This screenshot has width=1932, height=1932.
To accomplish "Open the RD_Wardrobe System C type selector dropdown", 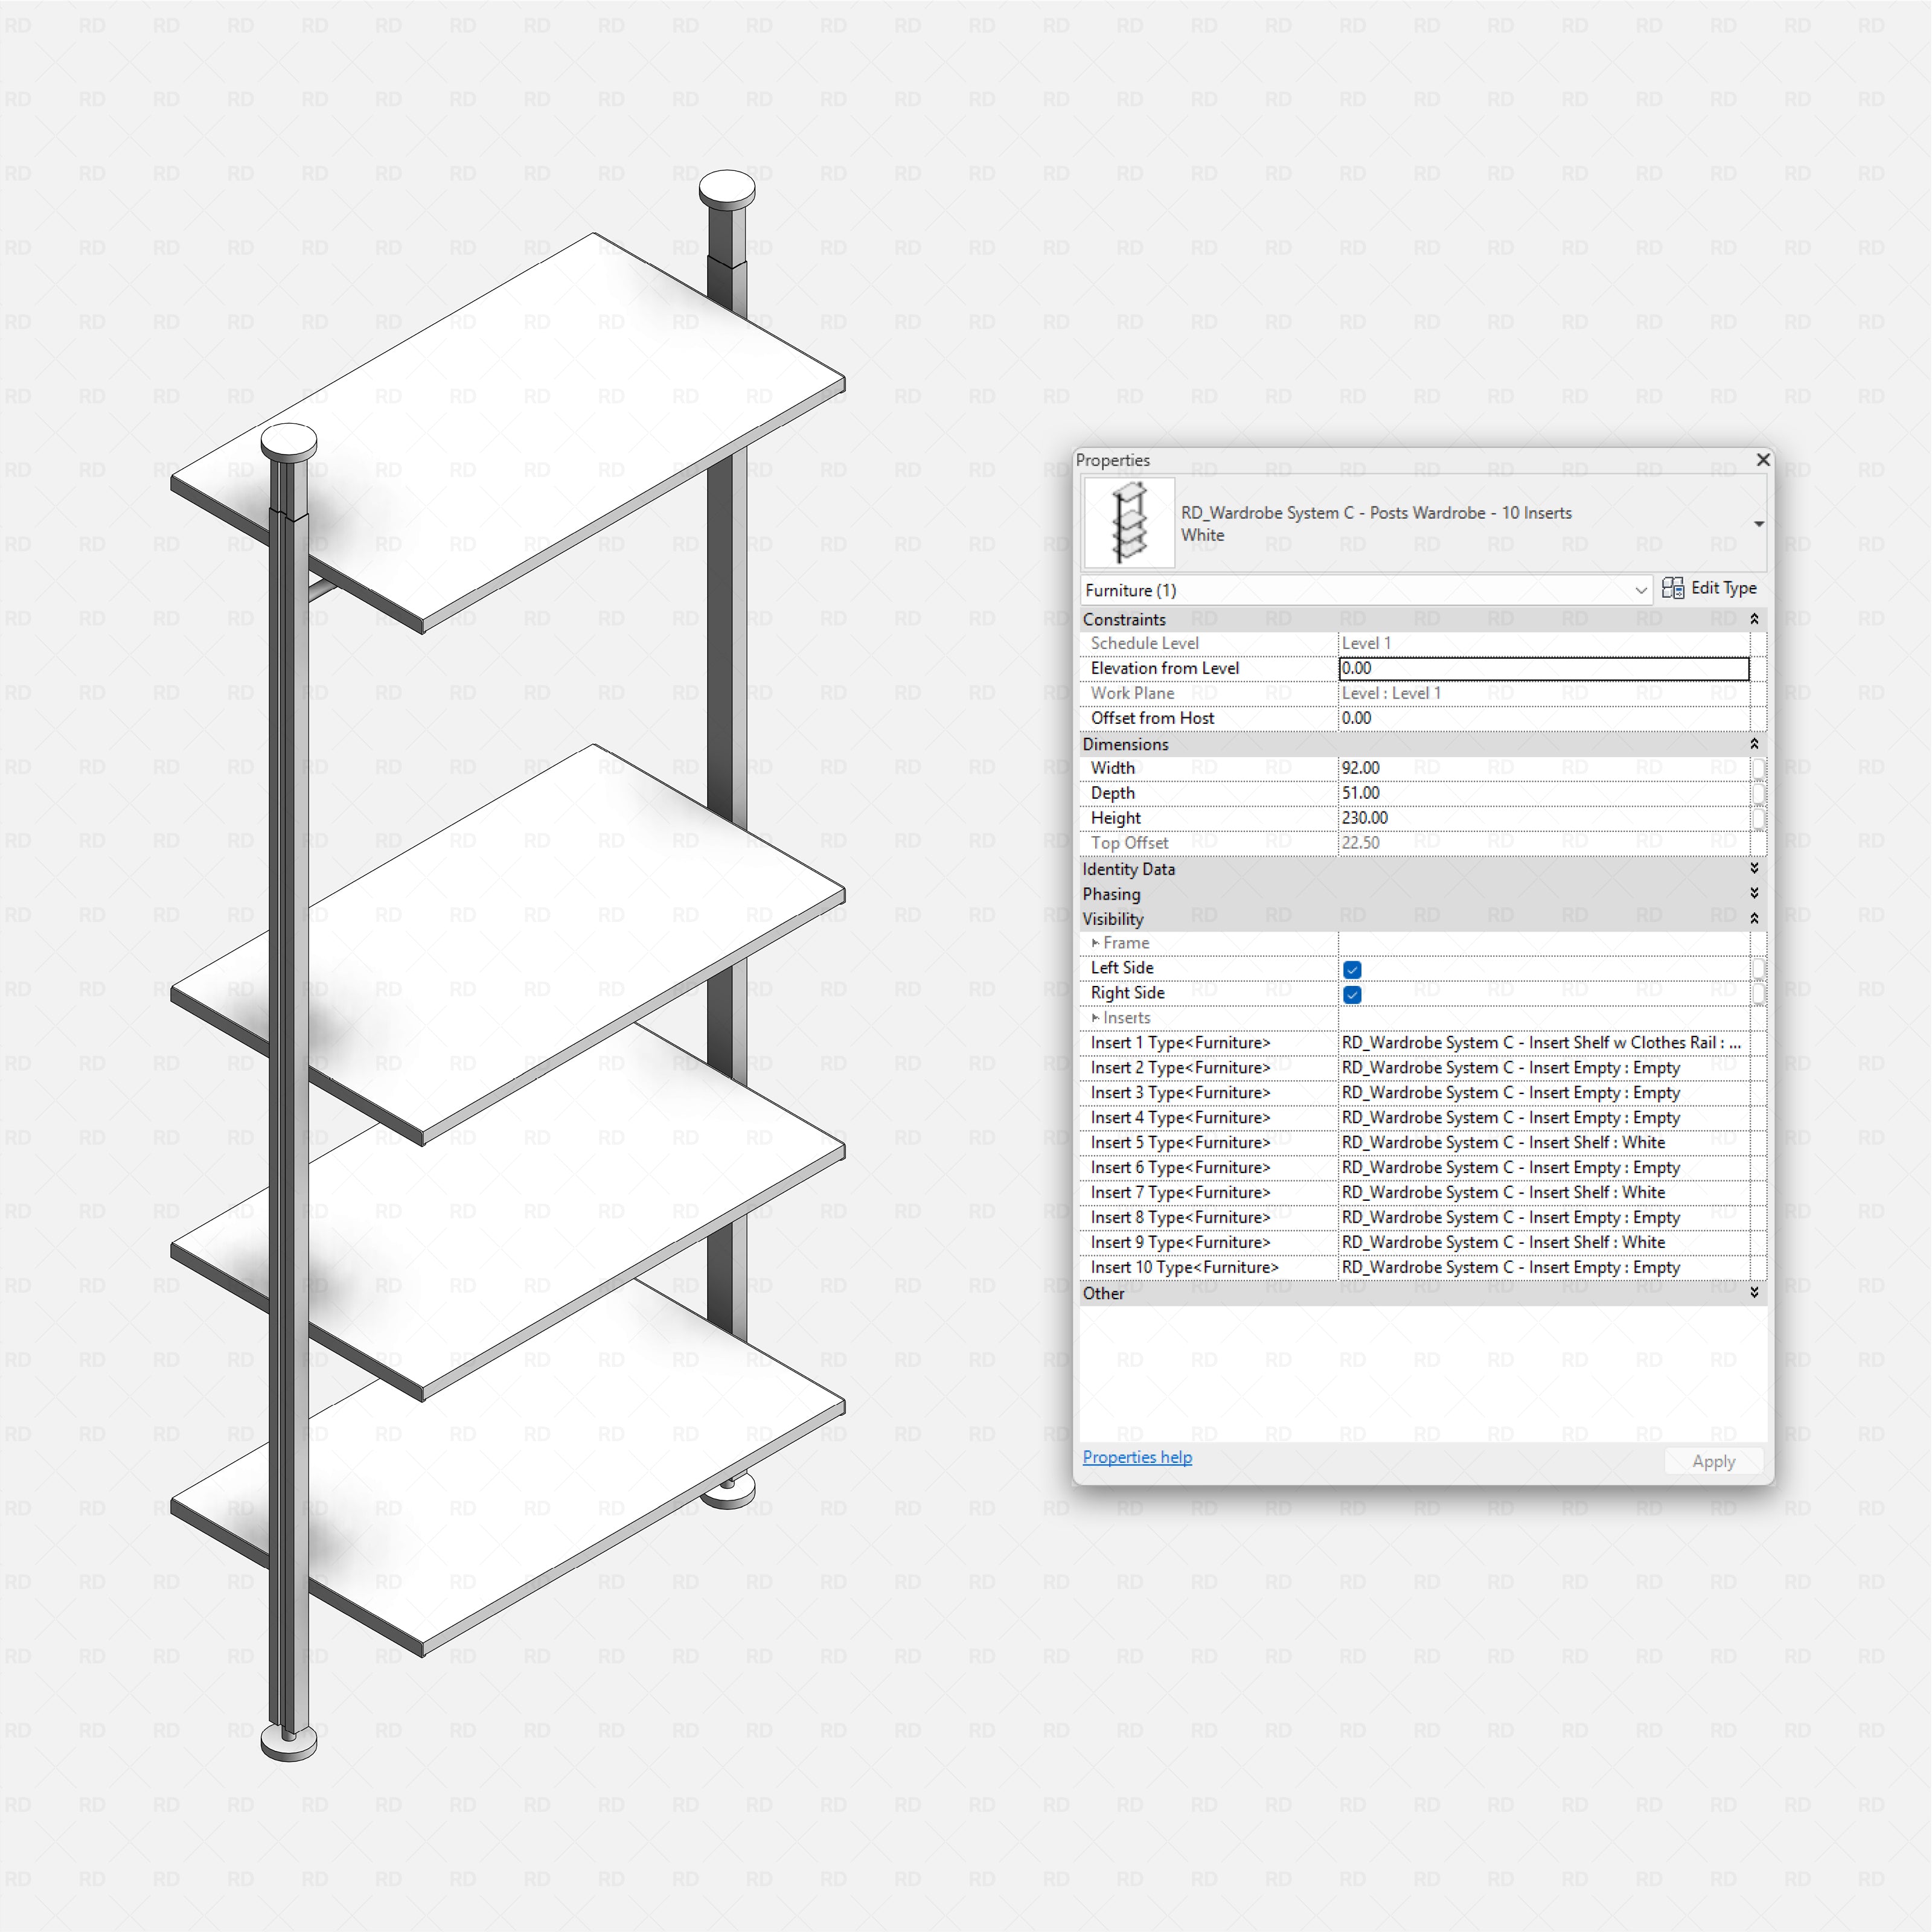I will pos(1759,523).
